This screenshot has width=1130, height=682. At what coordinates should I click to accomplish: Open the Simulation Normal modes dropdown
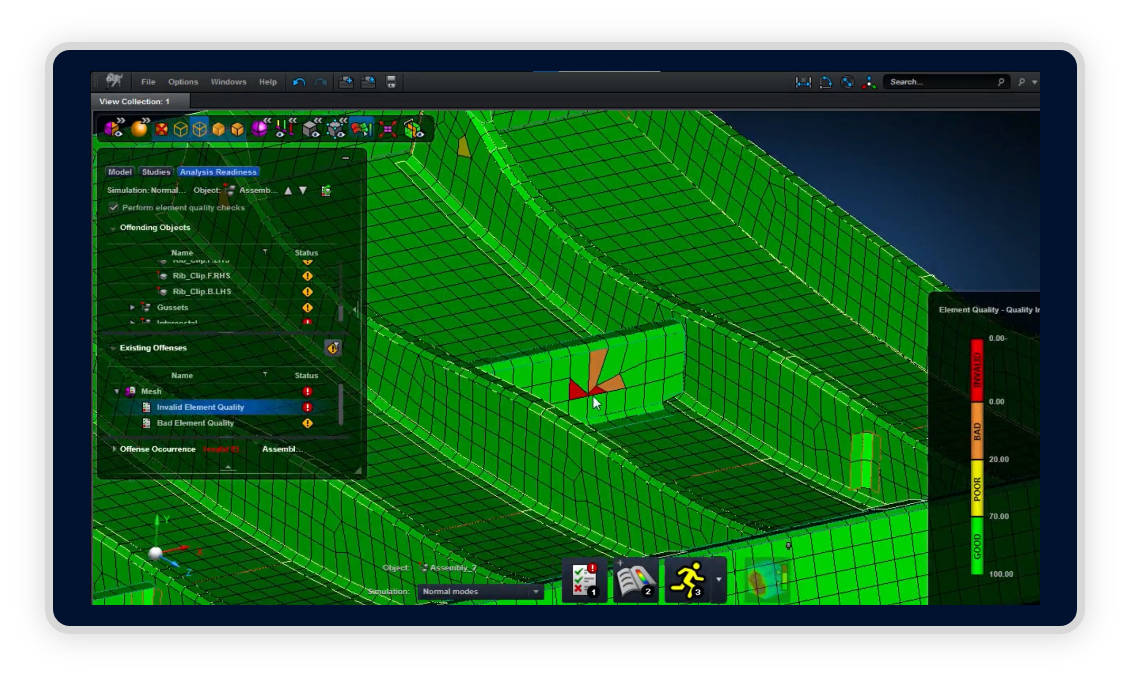[x=481, y=592]
